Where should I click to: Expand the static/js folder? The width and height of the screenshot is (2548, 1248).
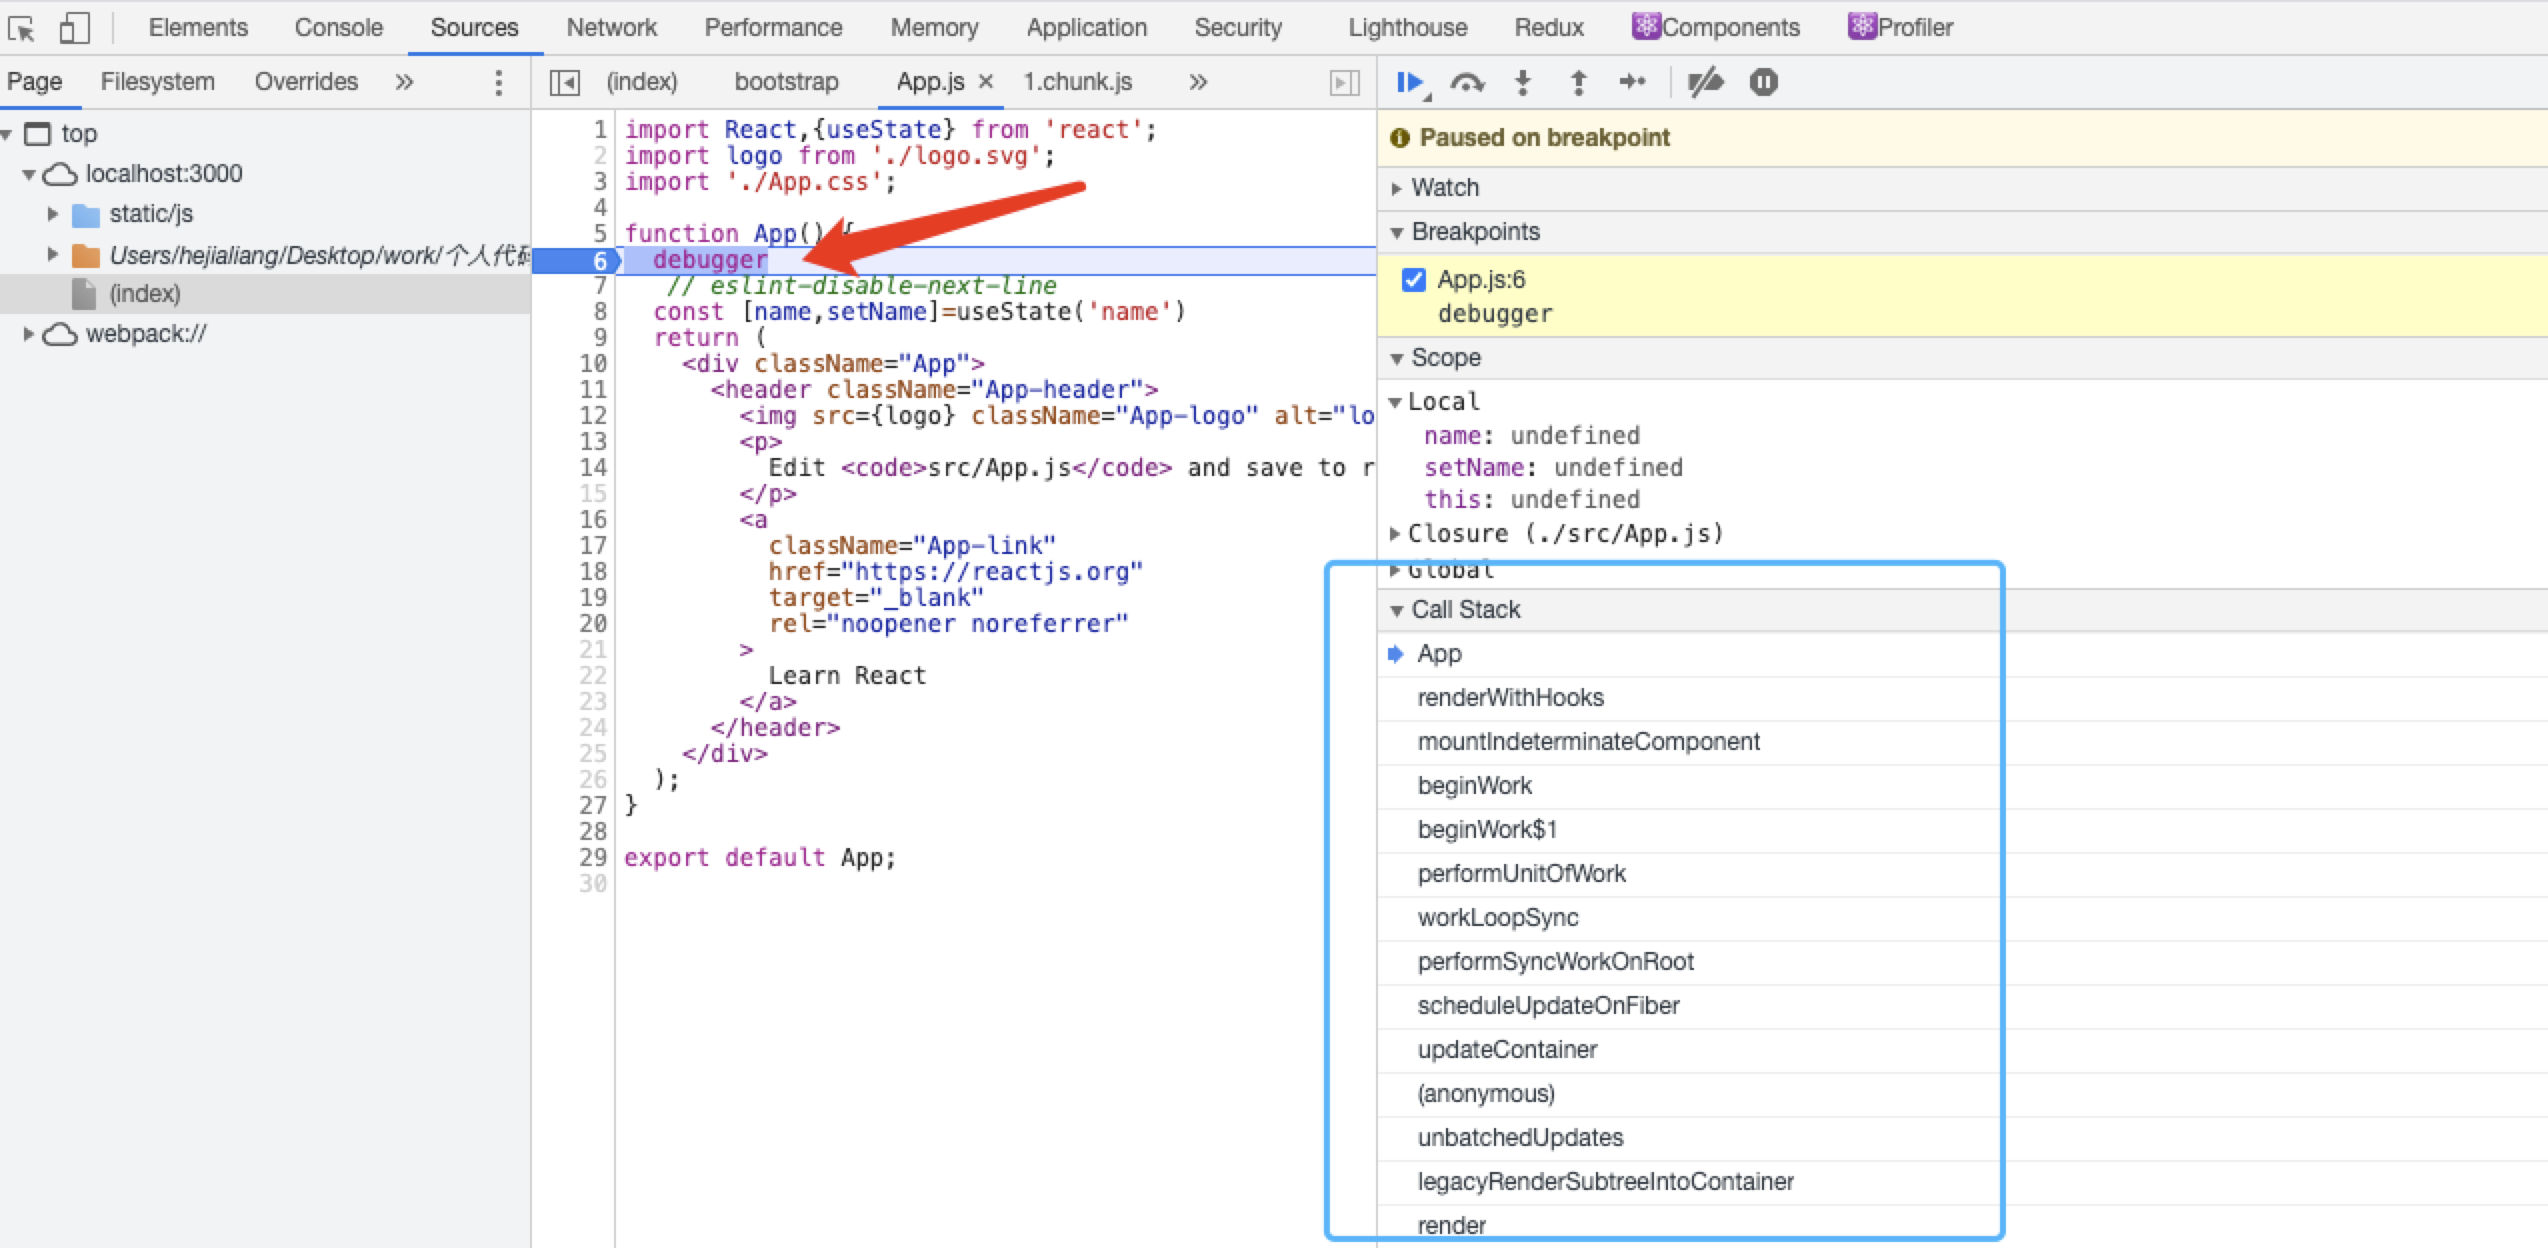click(53, 213)
